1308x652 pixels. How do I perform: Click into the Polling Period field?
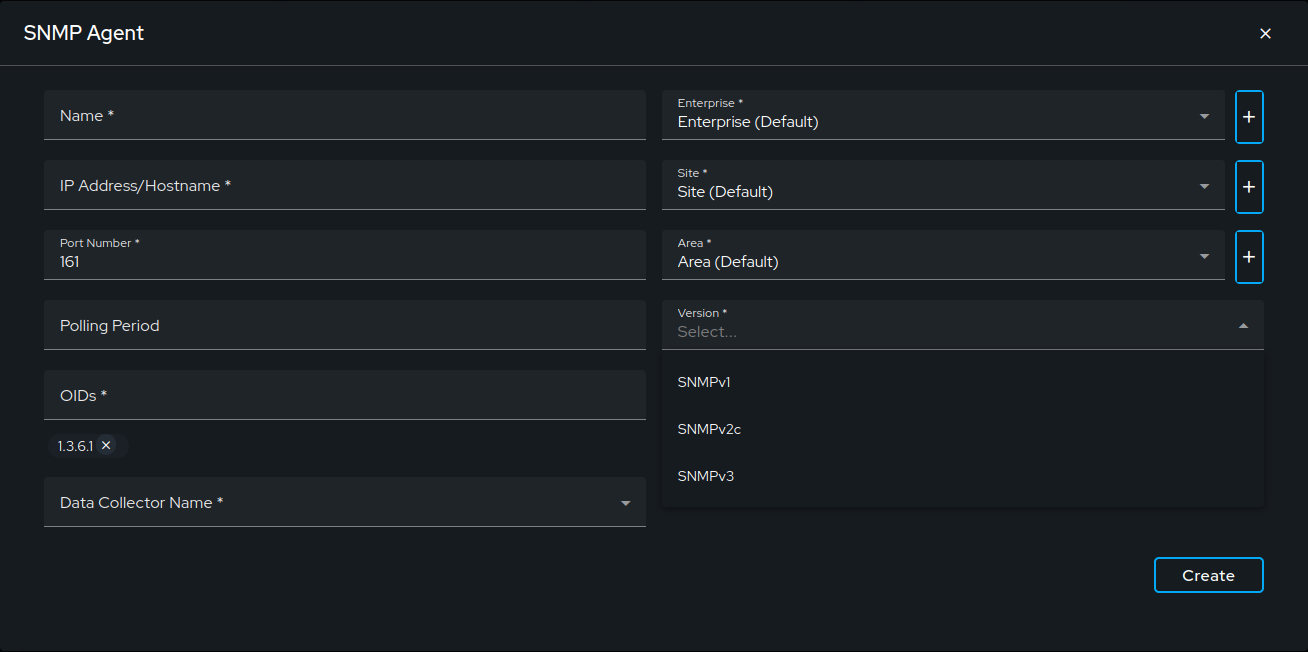tap(345, 325)
